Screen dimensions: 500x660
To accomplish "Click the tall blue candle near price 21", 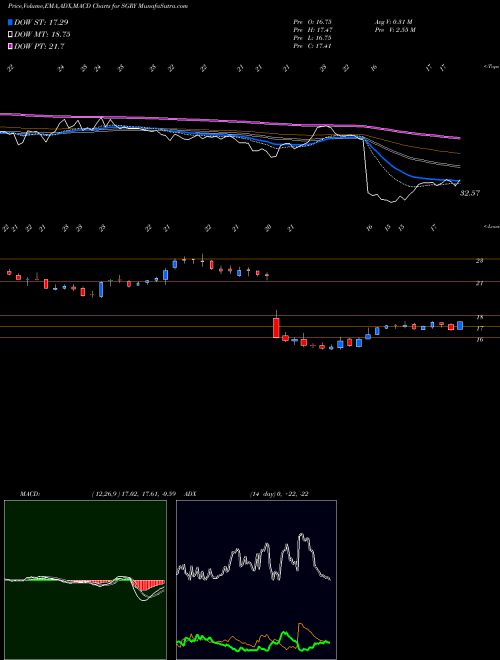I will pyautogui.click(x=101, y=290).
